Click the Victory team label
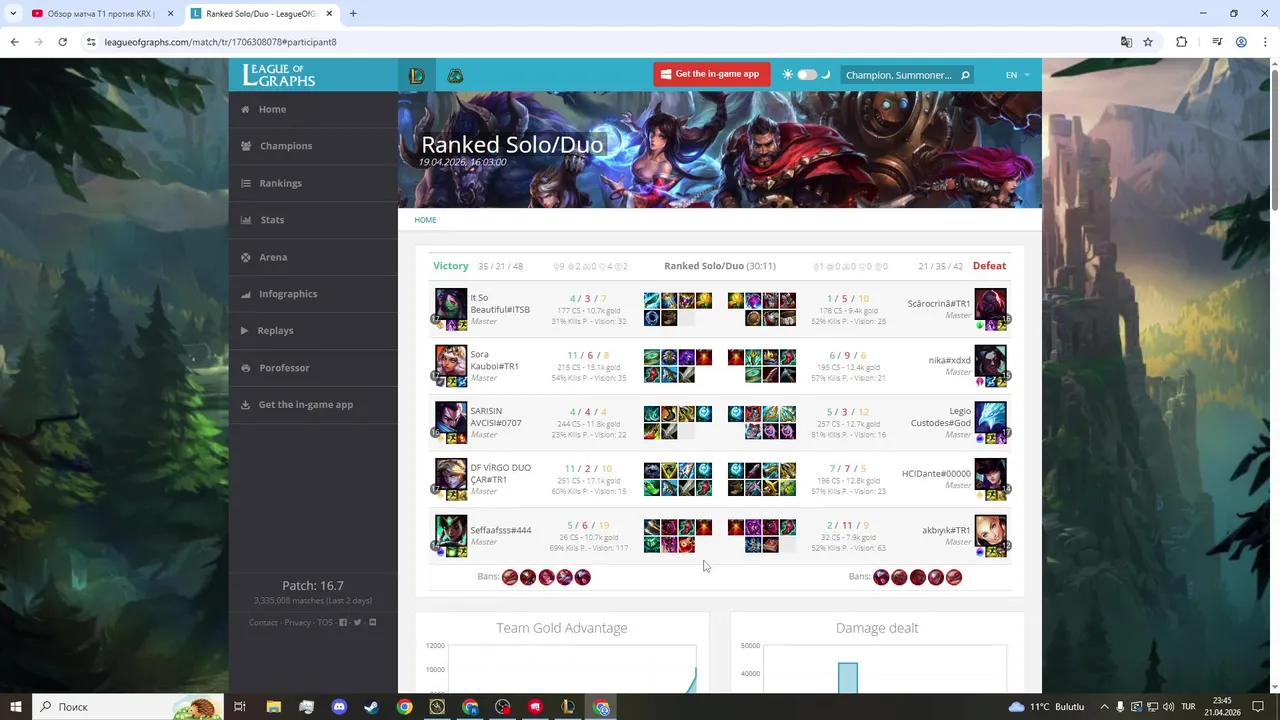 [450, 266]
